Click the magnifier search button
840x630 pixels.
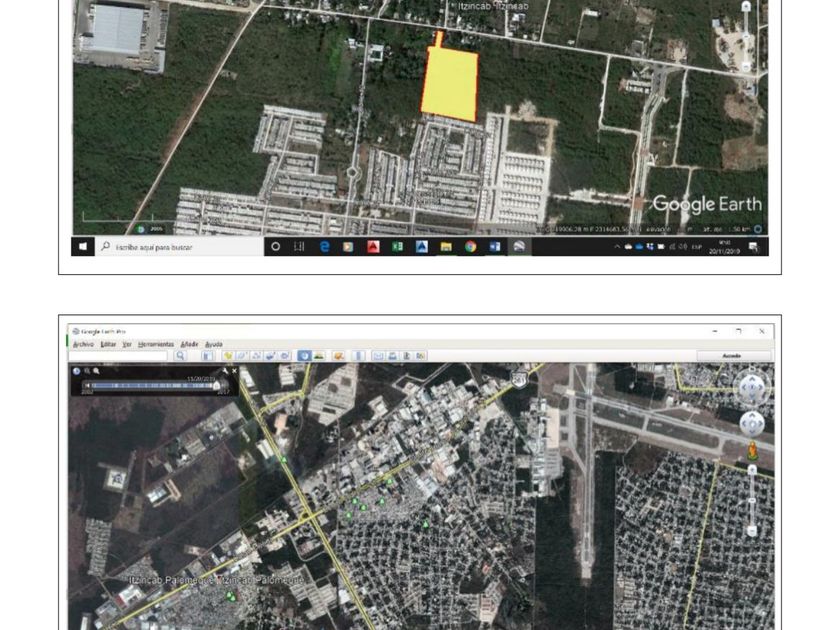click(181, 355)
